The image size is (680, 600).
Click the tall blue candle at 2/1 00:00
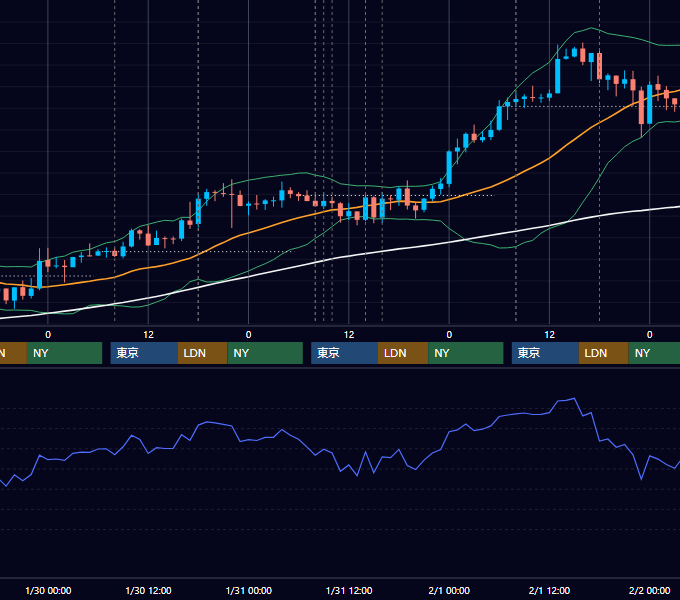click(x=449, y=167)
